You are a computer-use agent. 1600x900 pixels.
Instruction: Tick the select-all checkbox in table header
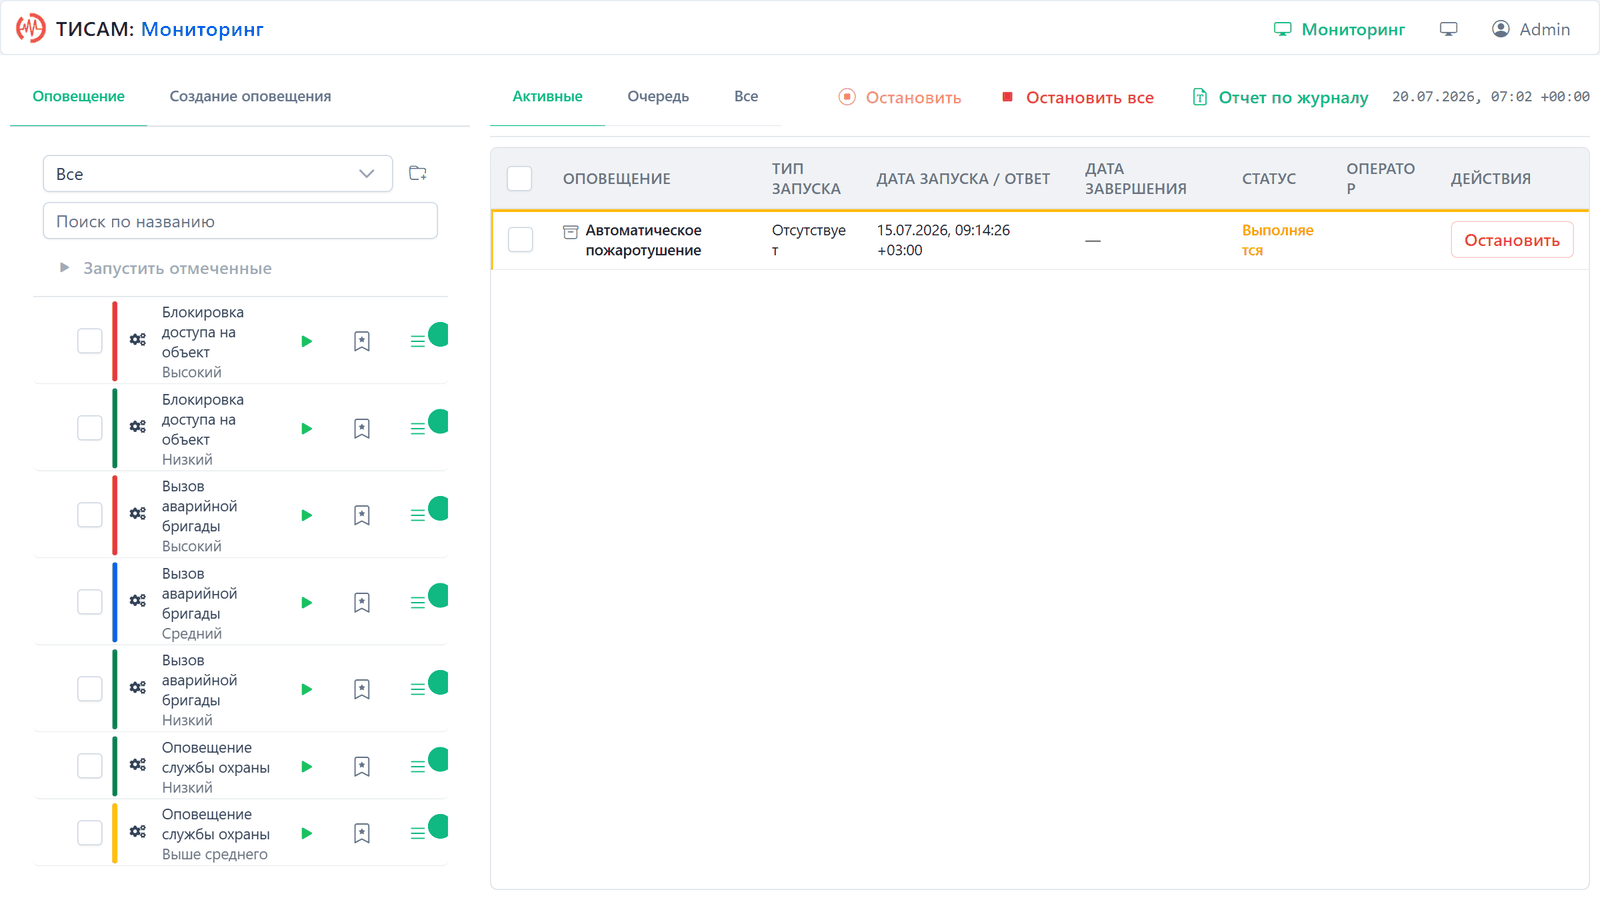point(520,179)
